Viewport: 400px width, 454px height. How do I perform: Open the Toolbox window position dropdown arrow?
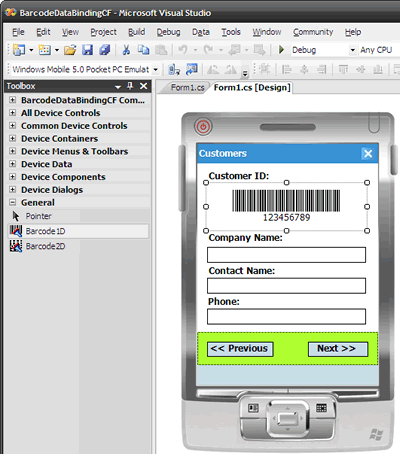tap(117, 87)
